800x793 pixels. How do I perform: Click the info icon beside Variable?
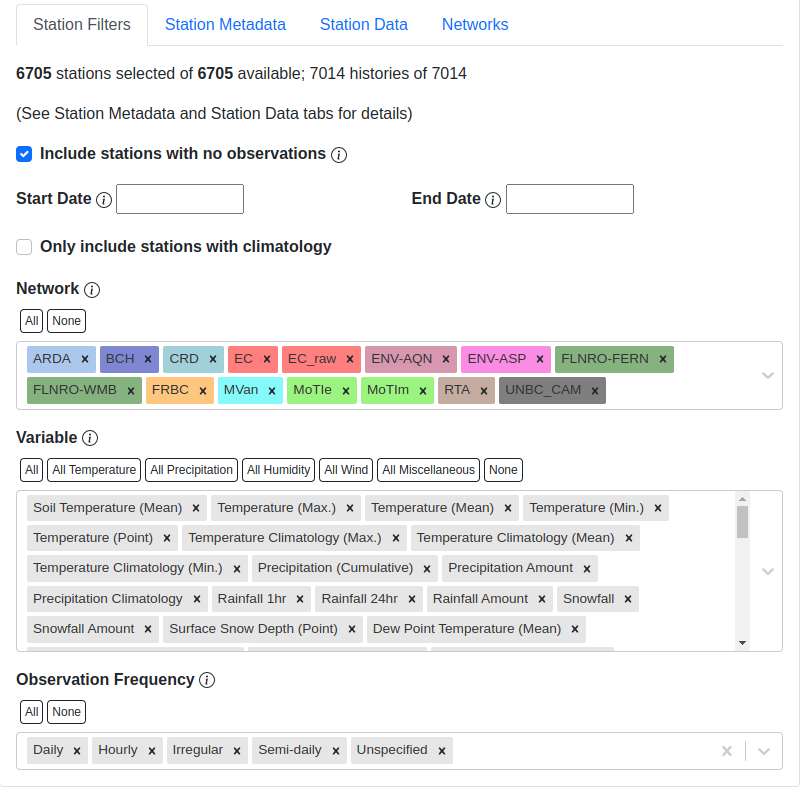(x=88, y=438)
